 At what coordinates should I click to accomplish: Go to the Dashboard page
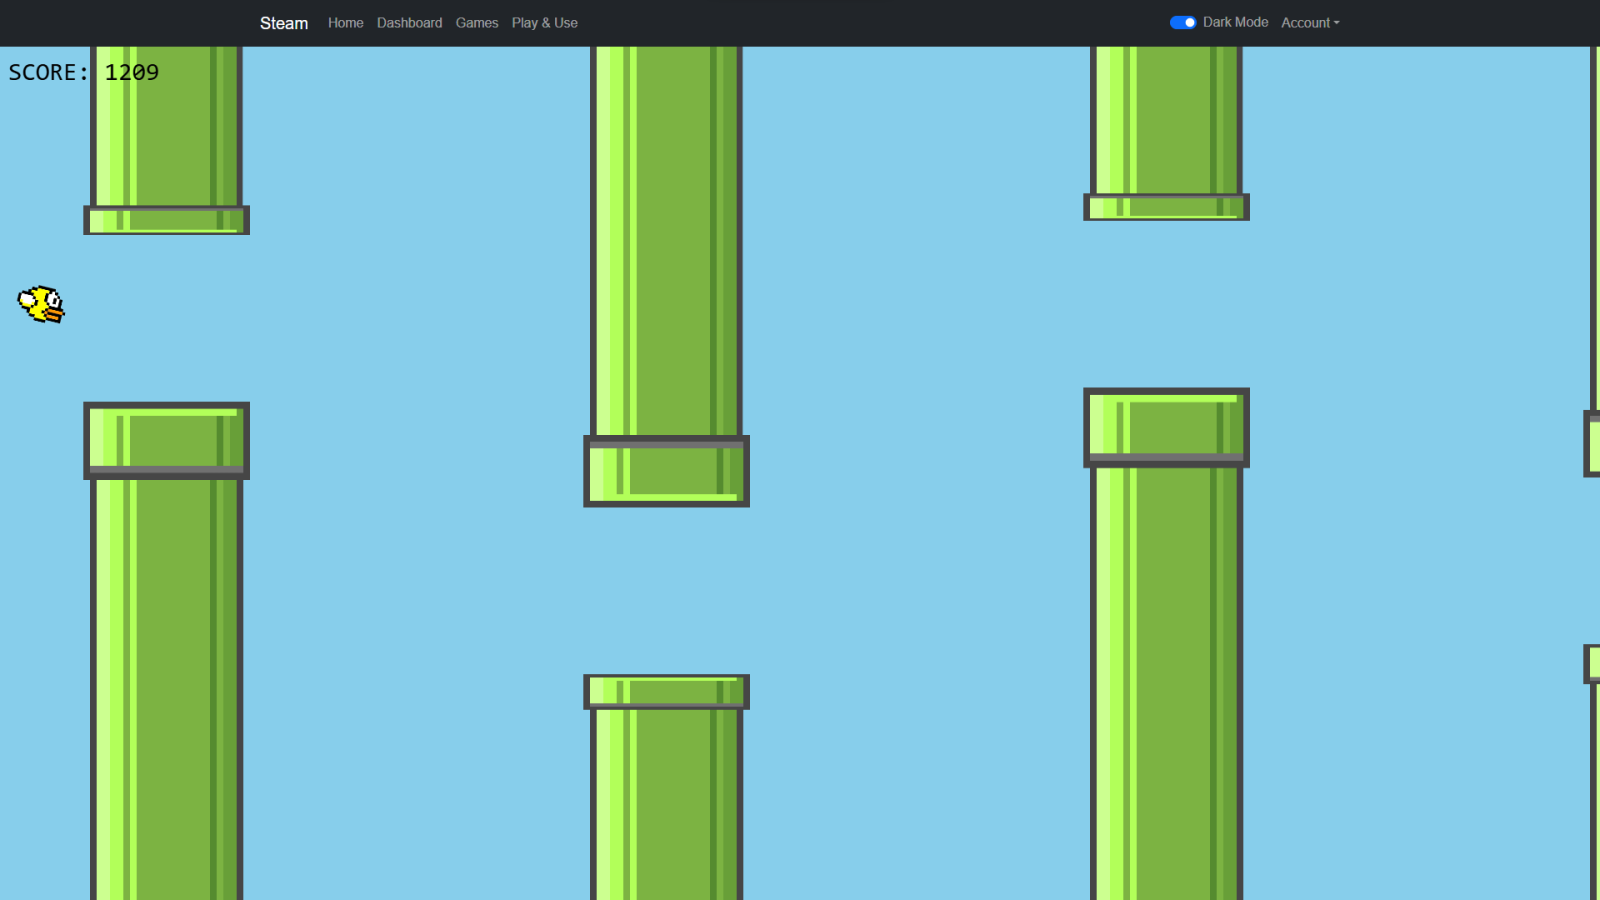click(409, 23)
